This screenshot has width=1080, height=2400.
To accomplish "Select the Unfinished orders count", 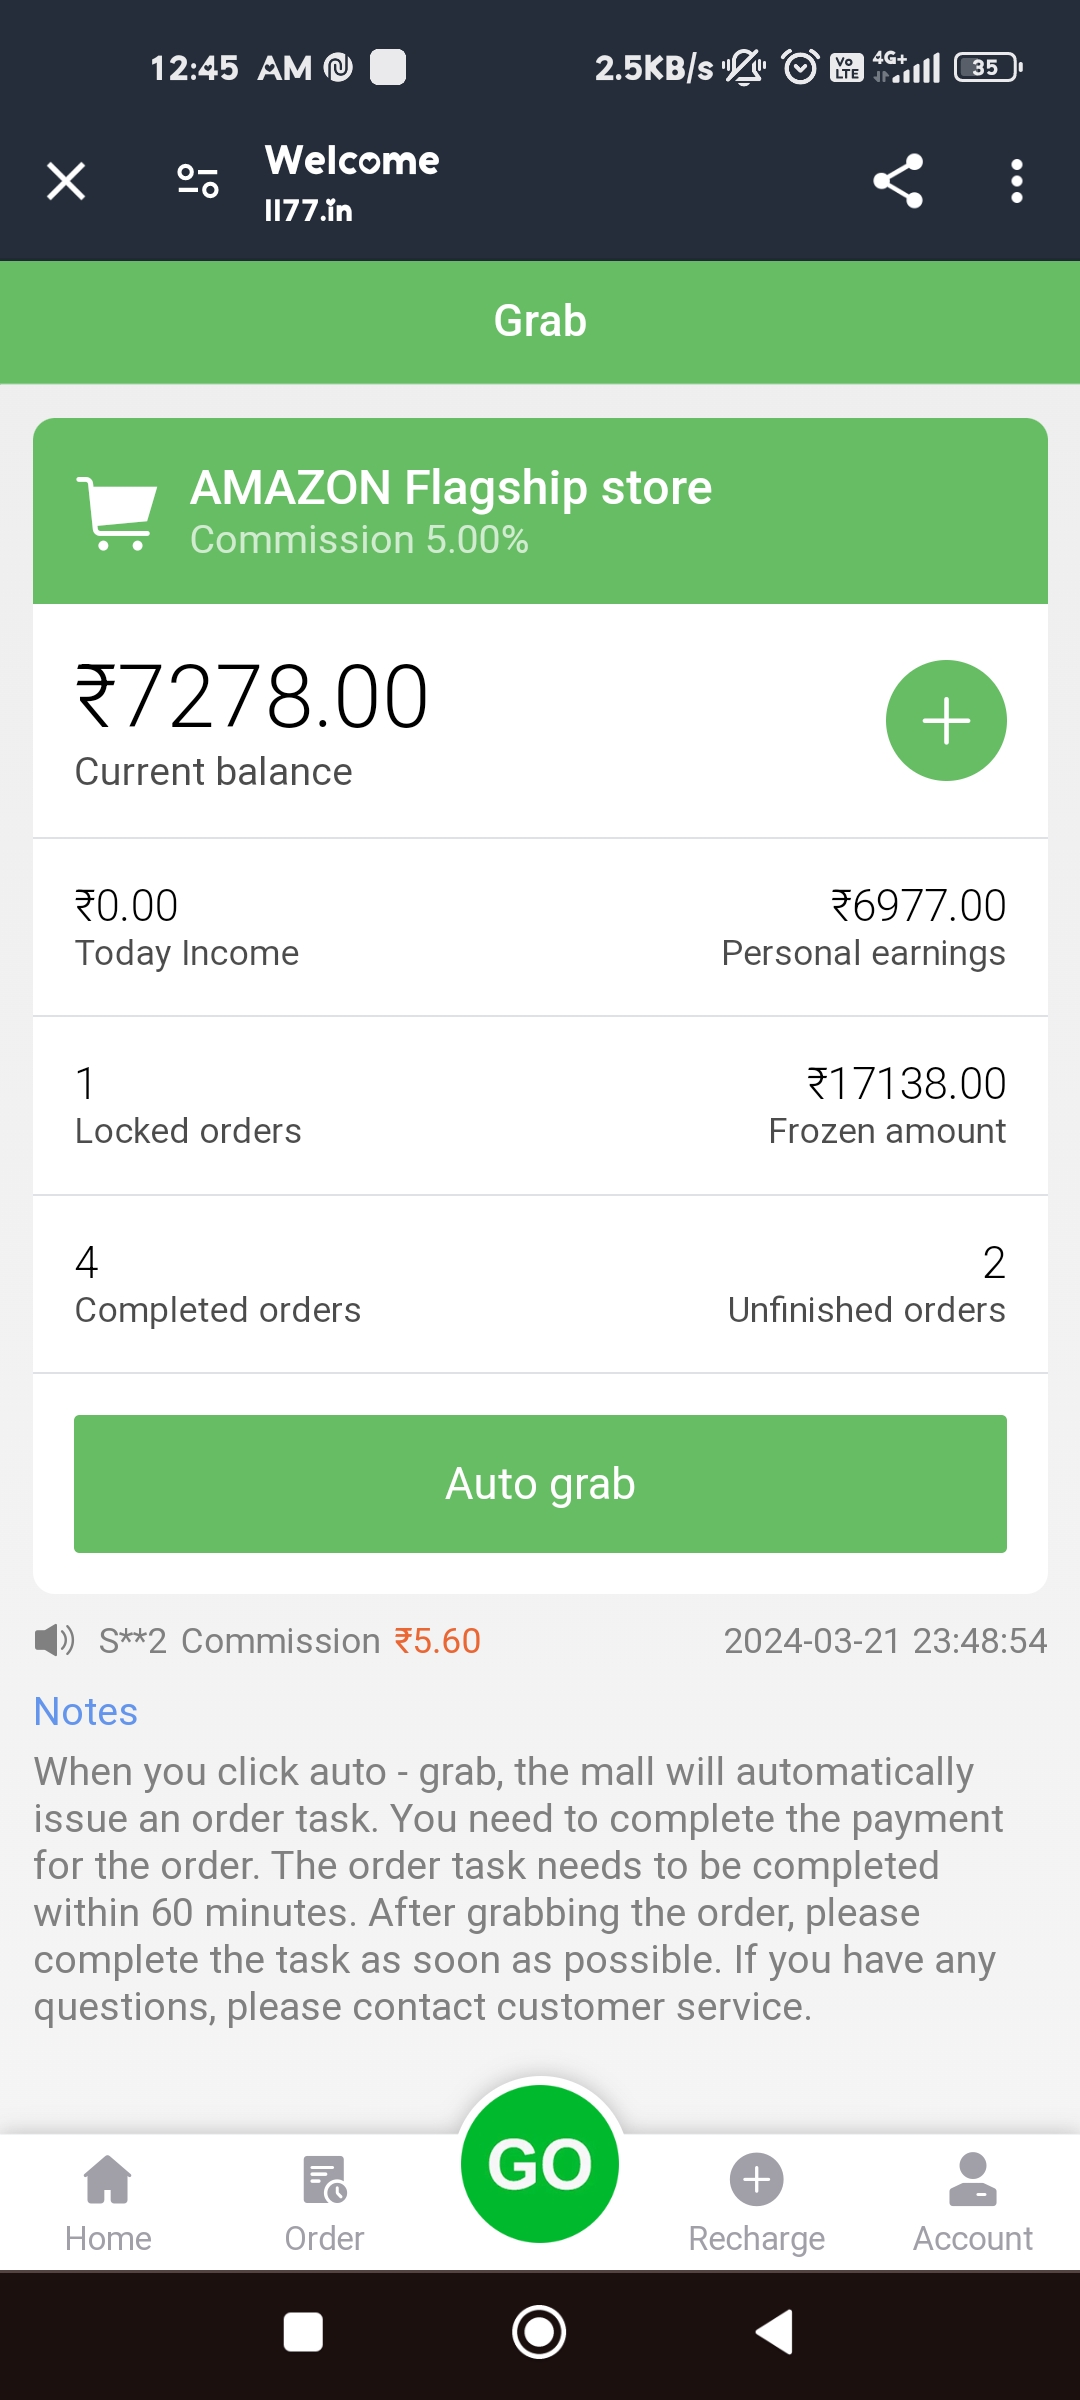I will [x=993, y=1263].
